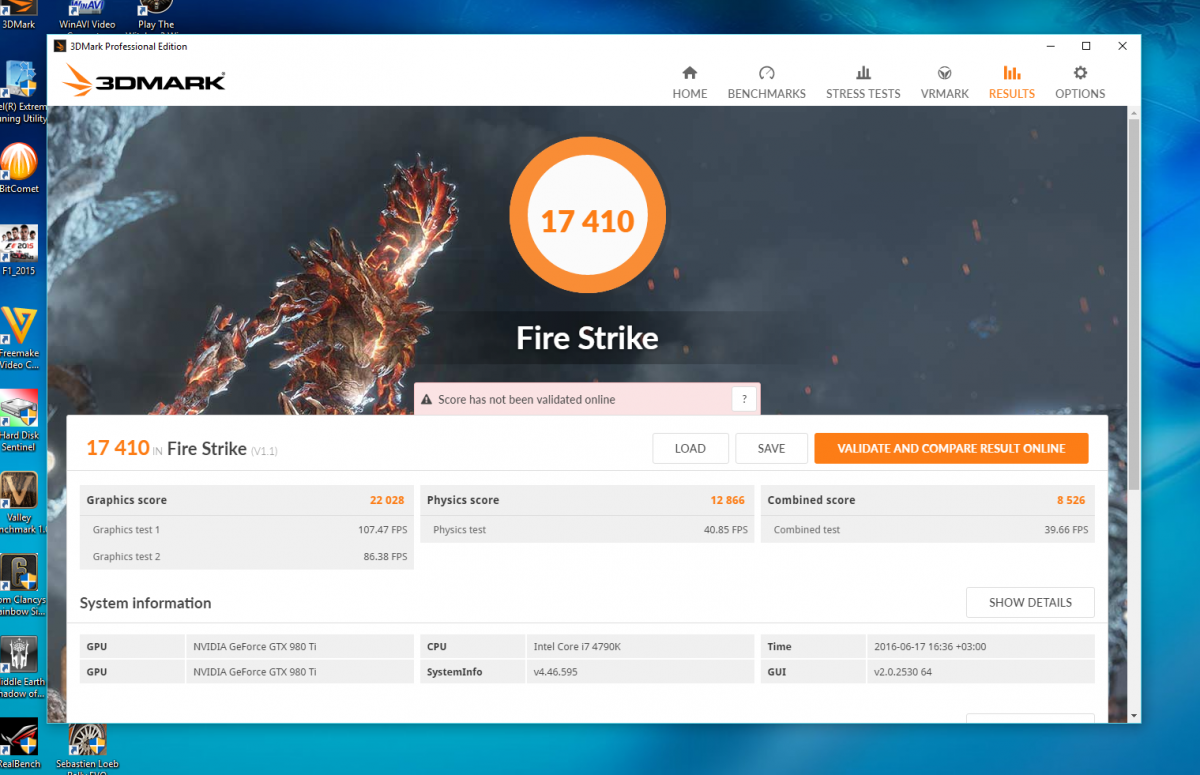Click the scrollbar down arrow in 3DMark
1200x775 pixels.
point(1133,715)
